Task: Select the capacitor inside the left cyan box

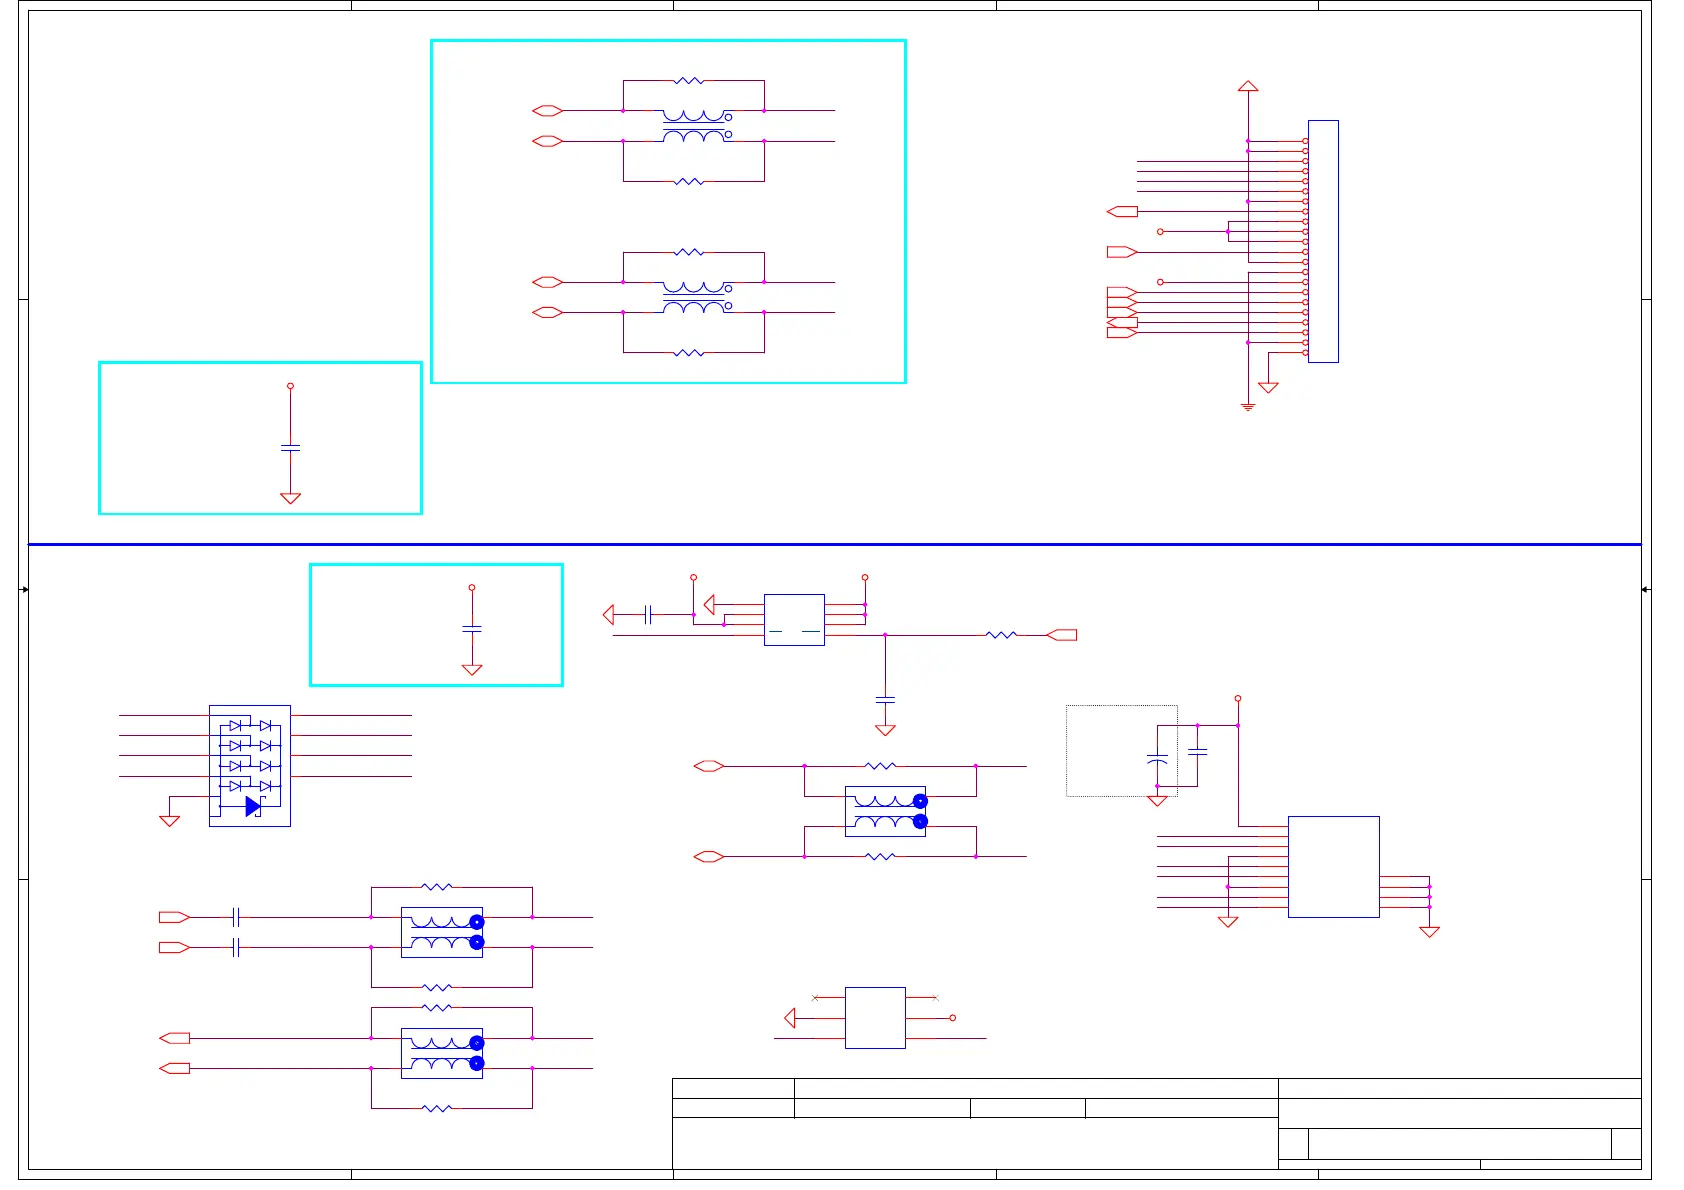Action: [291, 448]
